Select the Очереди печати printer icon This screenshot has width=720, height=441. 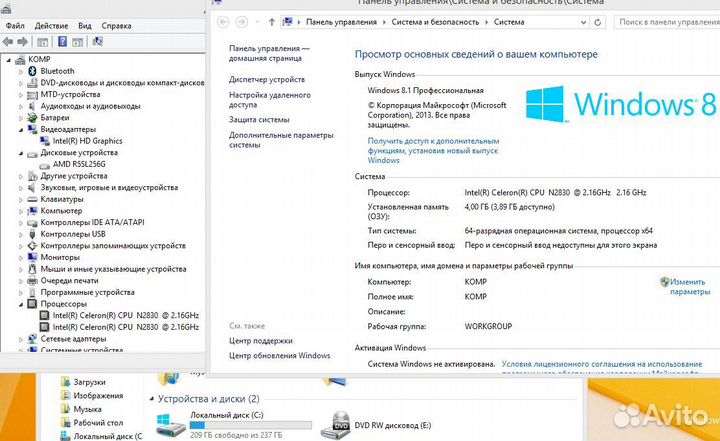coord(32,281)
